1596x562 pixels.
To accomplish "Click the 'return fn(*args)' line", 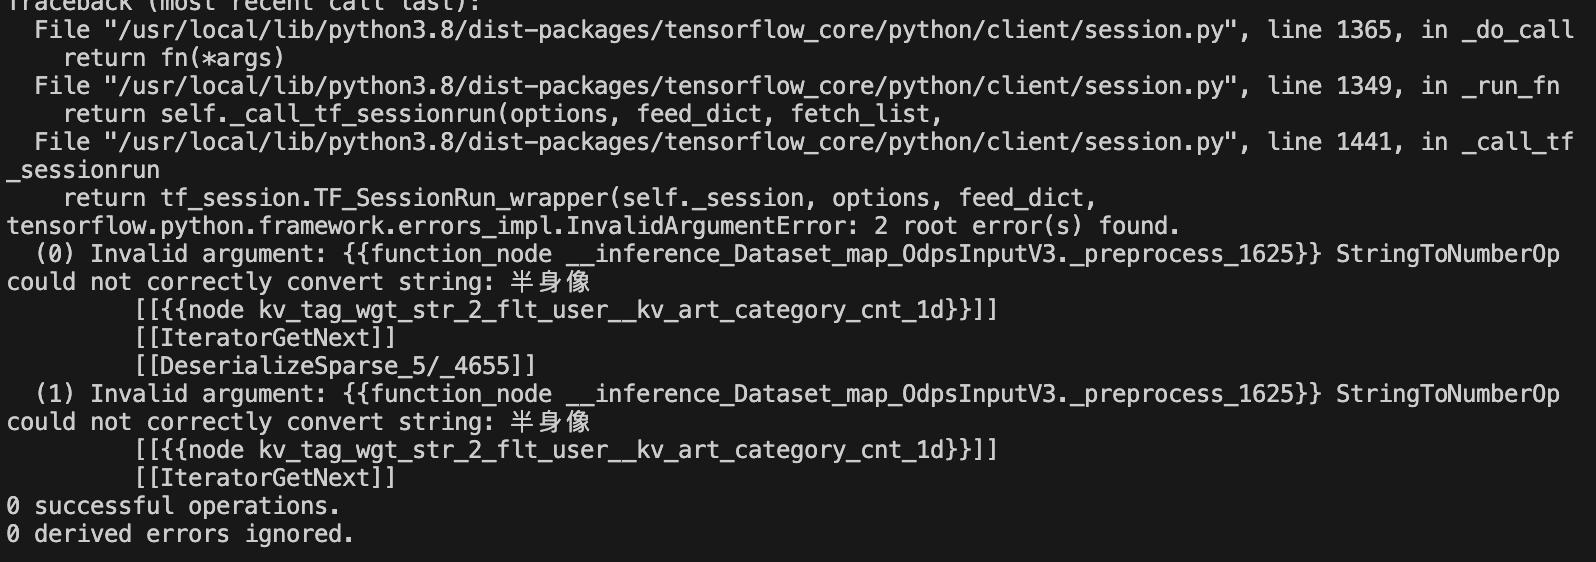I will (174, 58).
